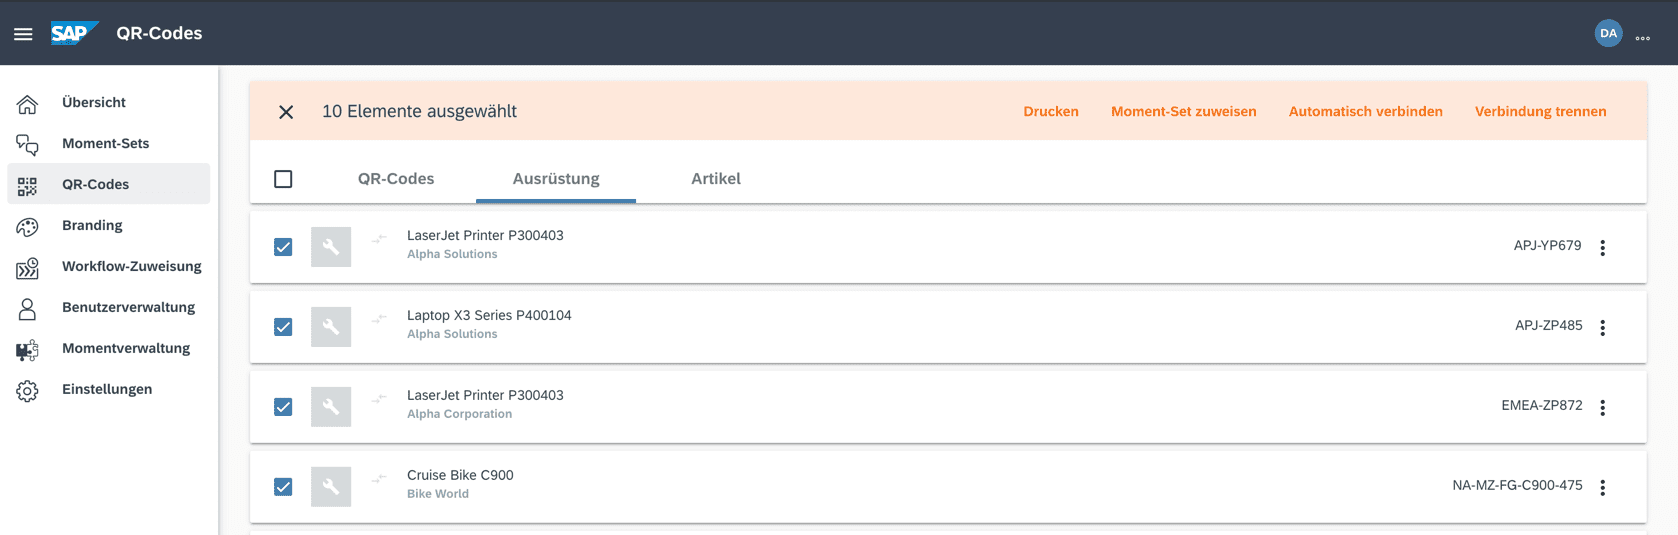Click the Workflow-Zuweisung icon

[27, 267]
